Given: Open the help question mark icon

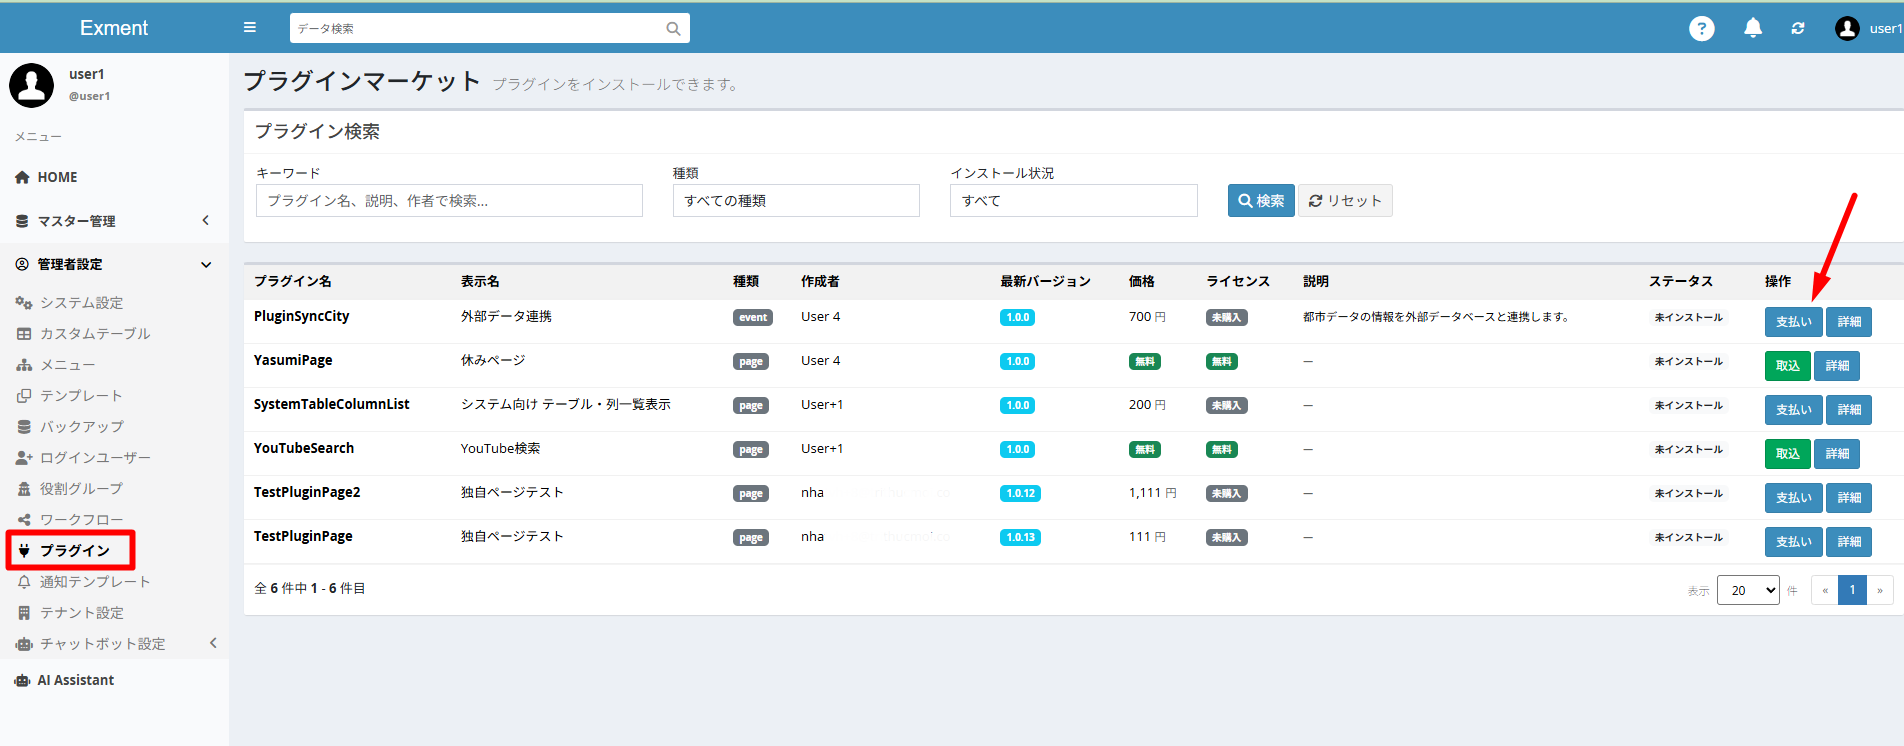Looking at the screenshot, I should tap(1701, 28).
